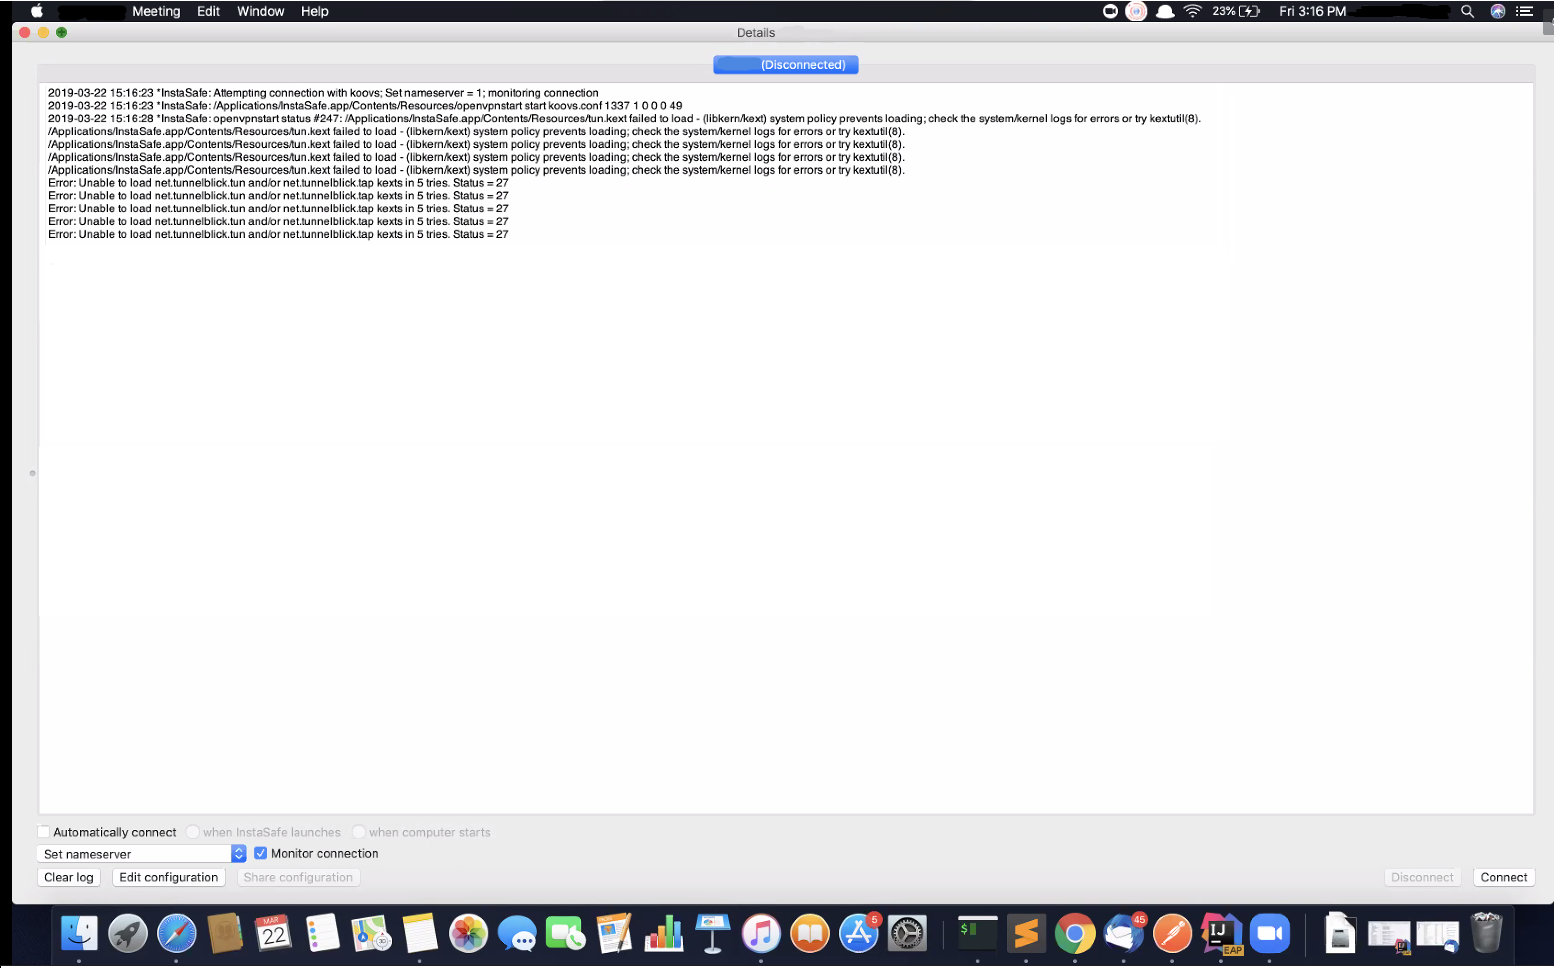Screen dimensions: 1554x968
Task: Open Wi-Fi status menu in menu bar
Action: pos(1192,11)
